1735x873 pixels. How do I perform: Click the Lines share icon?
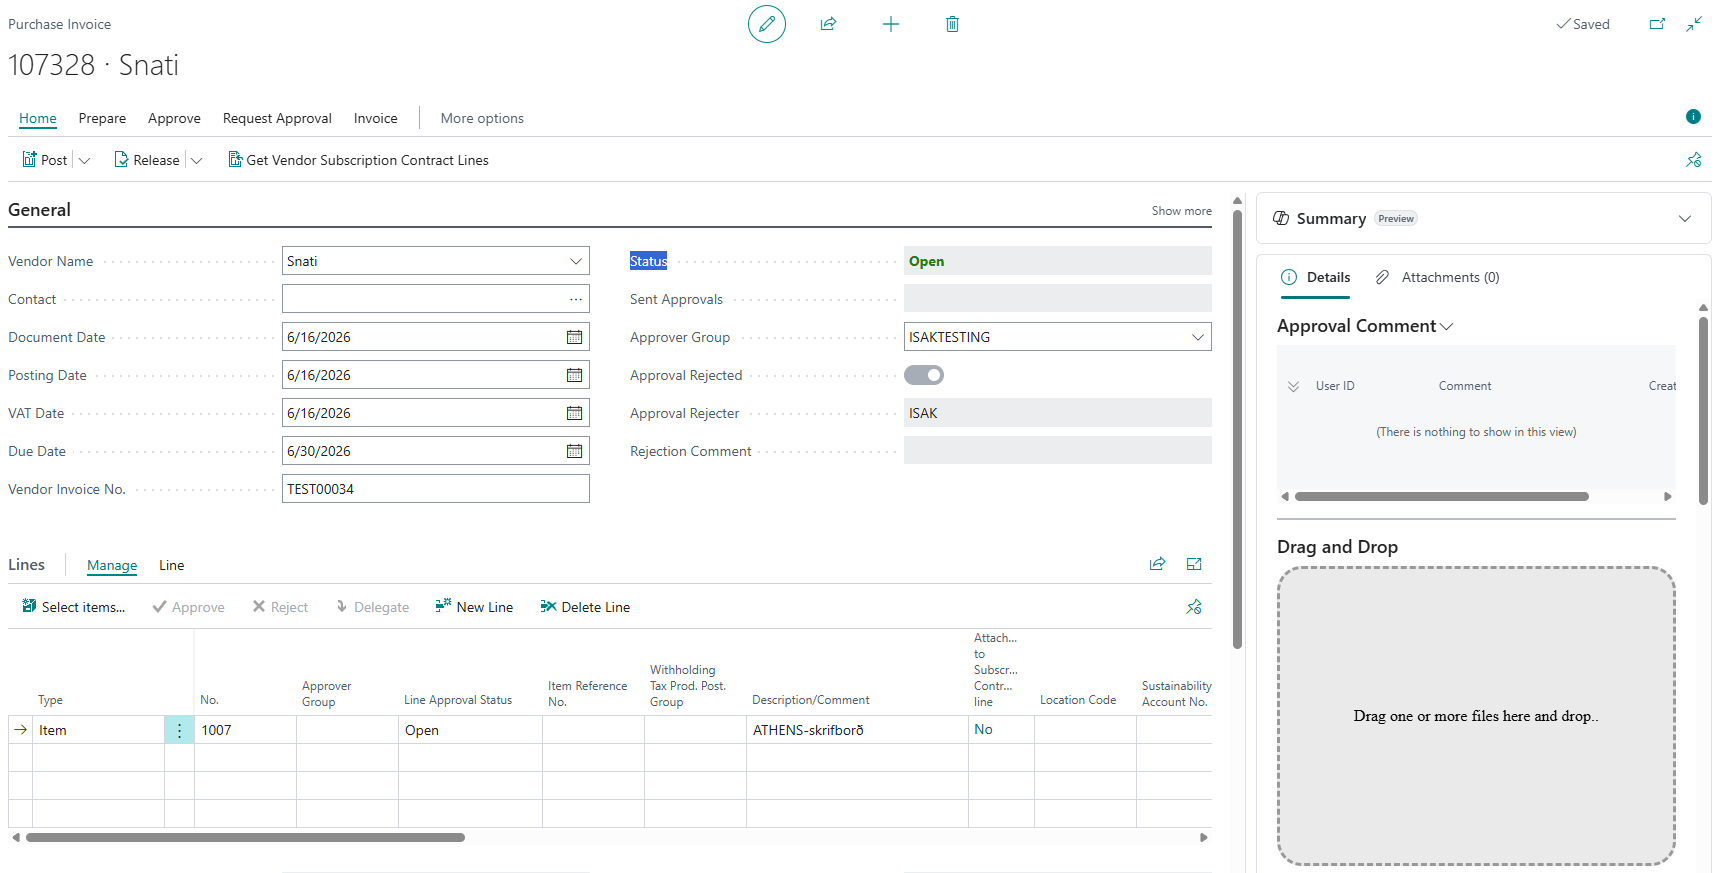pos(1157,564)
